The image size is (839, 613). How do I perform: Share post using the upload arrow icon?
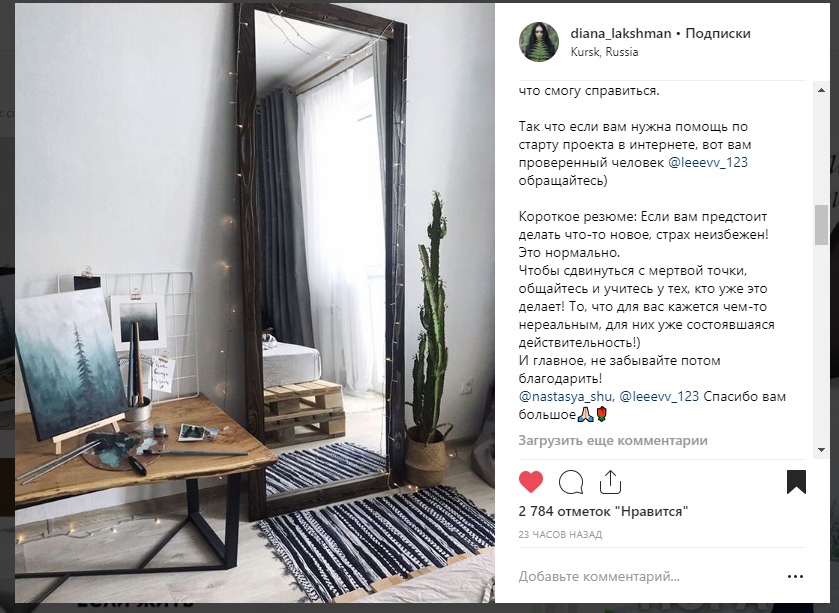(610, 482)
